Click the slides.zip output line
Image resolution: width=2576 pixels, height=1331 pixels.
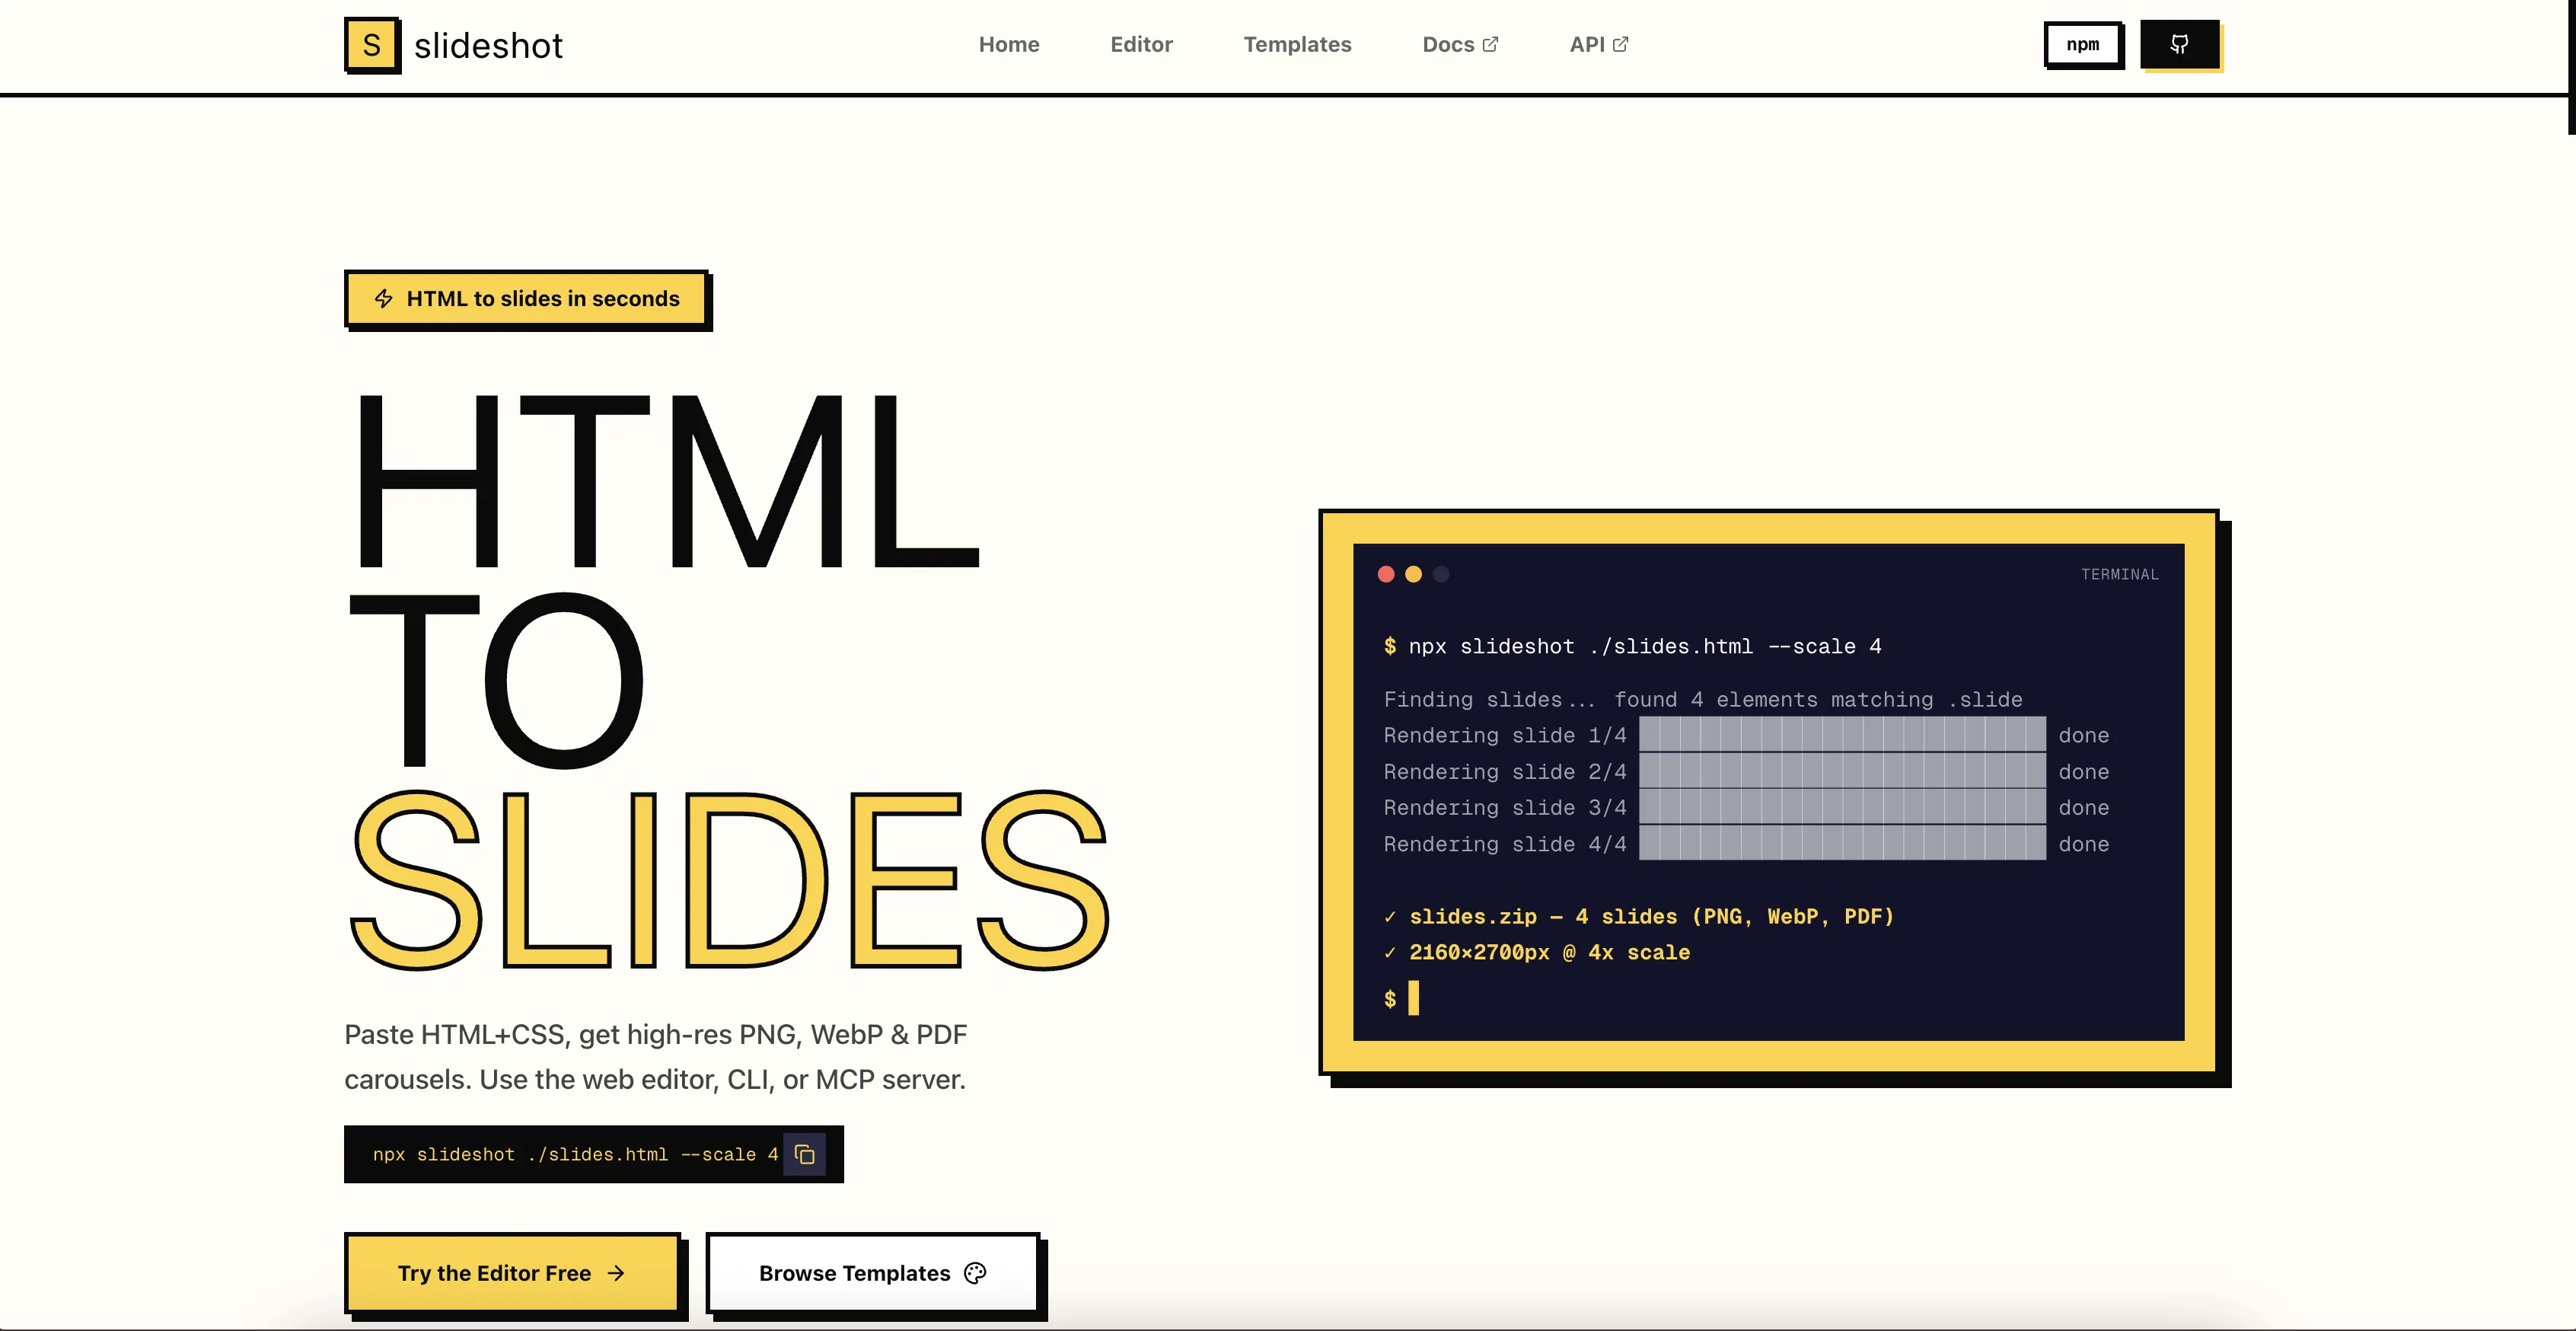(1639, 917)
